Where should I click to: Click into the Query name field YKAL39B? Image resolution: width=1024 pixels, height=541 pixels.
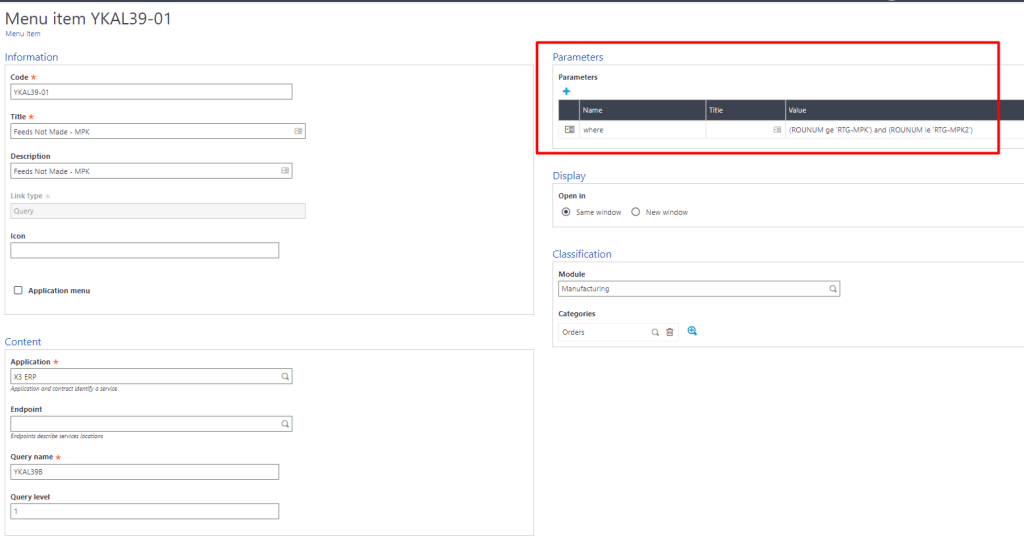click(x=144, y=472)
